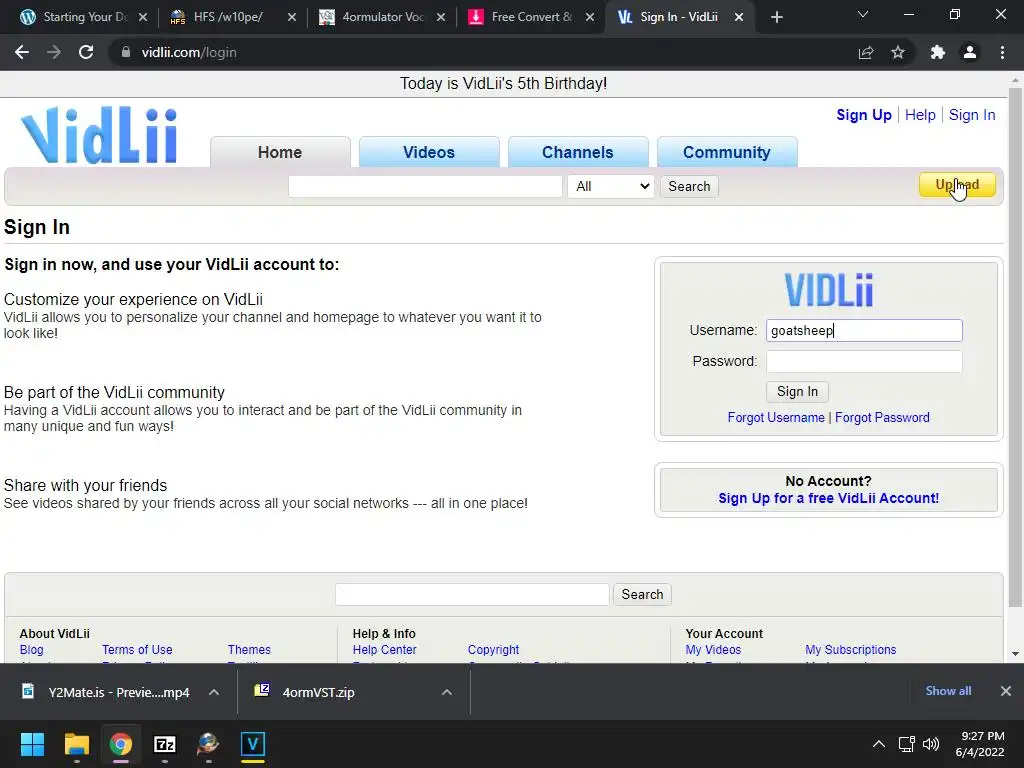Image resolution: width=1024 pixels, height=768 pixels.
Task: Reload the VidLii login page
Action: point(86,52)
